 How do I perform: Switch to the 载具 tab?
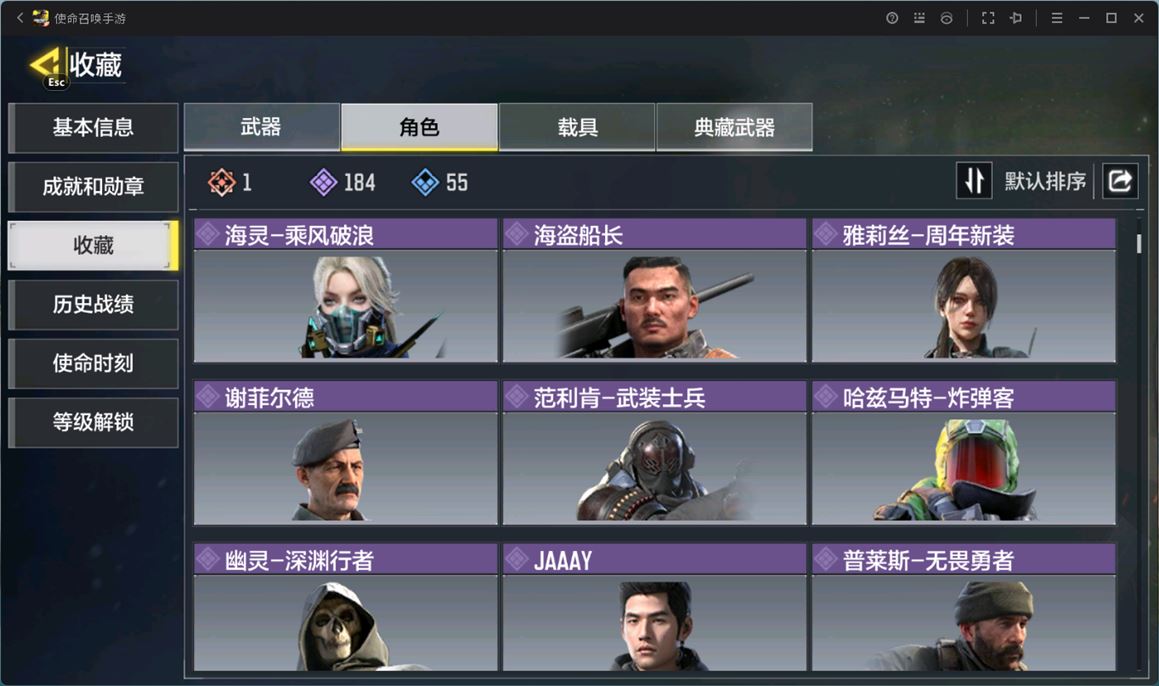(577, 127)
